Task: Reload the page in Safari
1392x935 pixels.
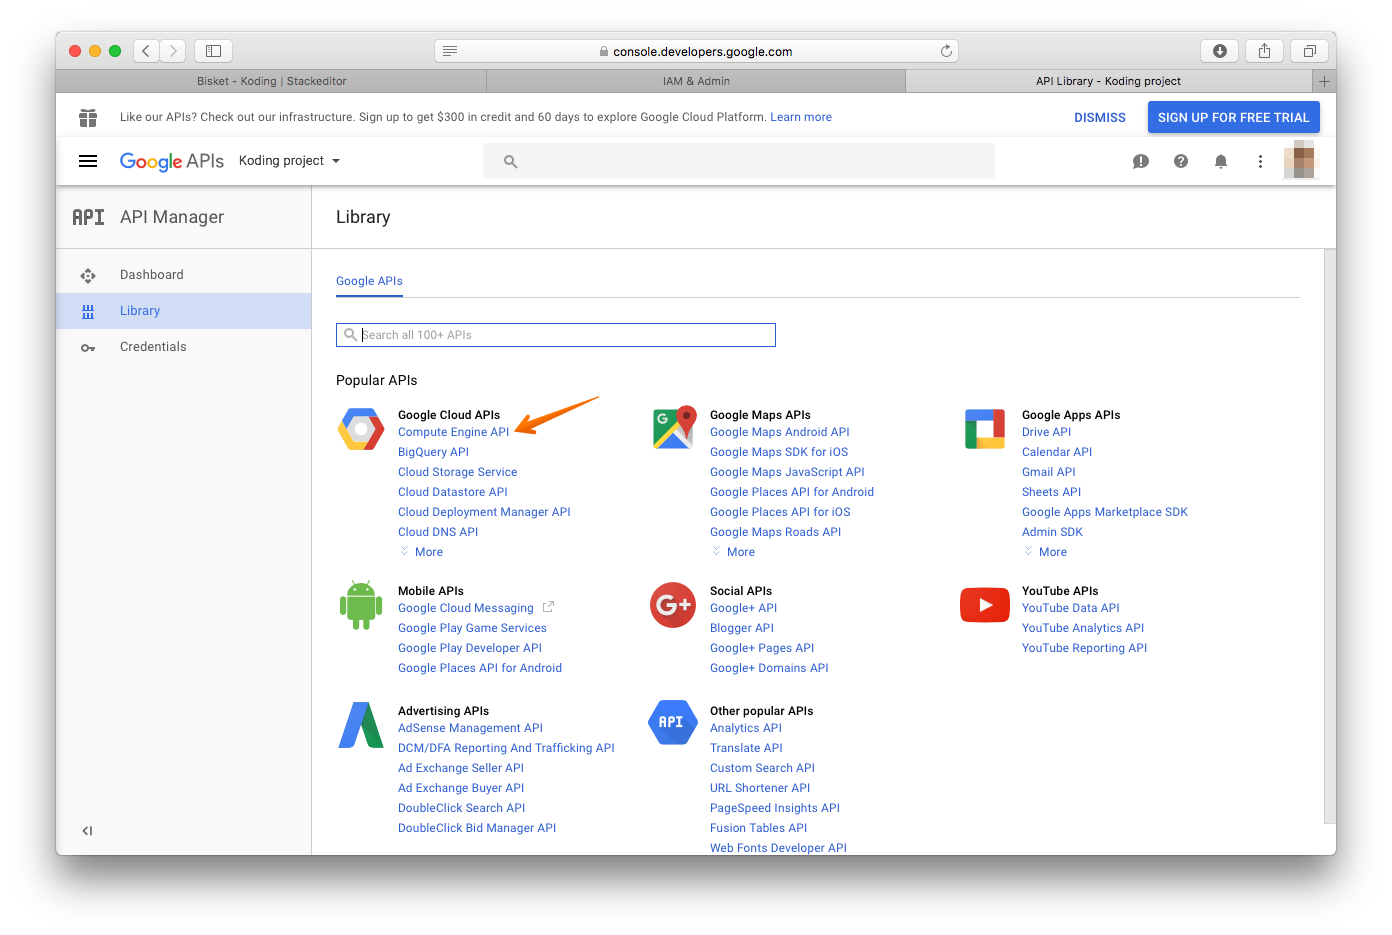Action: click(946, 51)
